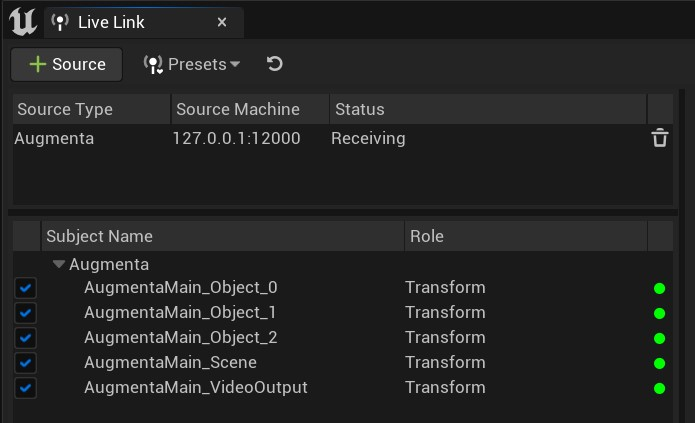Click green status dot for AugmentaMain_Scene
This screenshot has height=423, width=695.
(660, 364)
